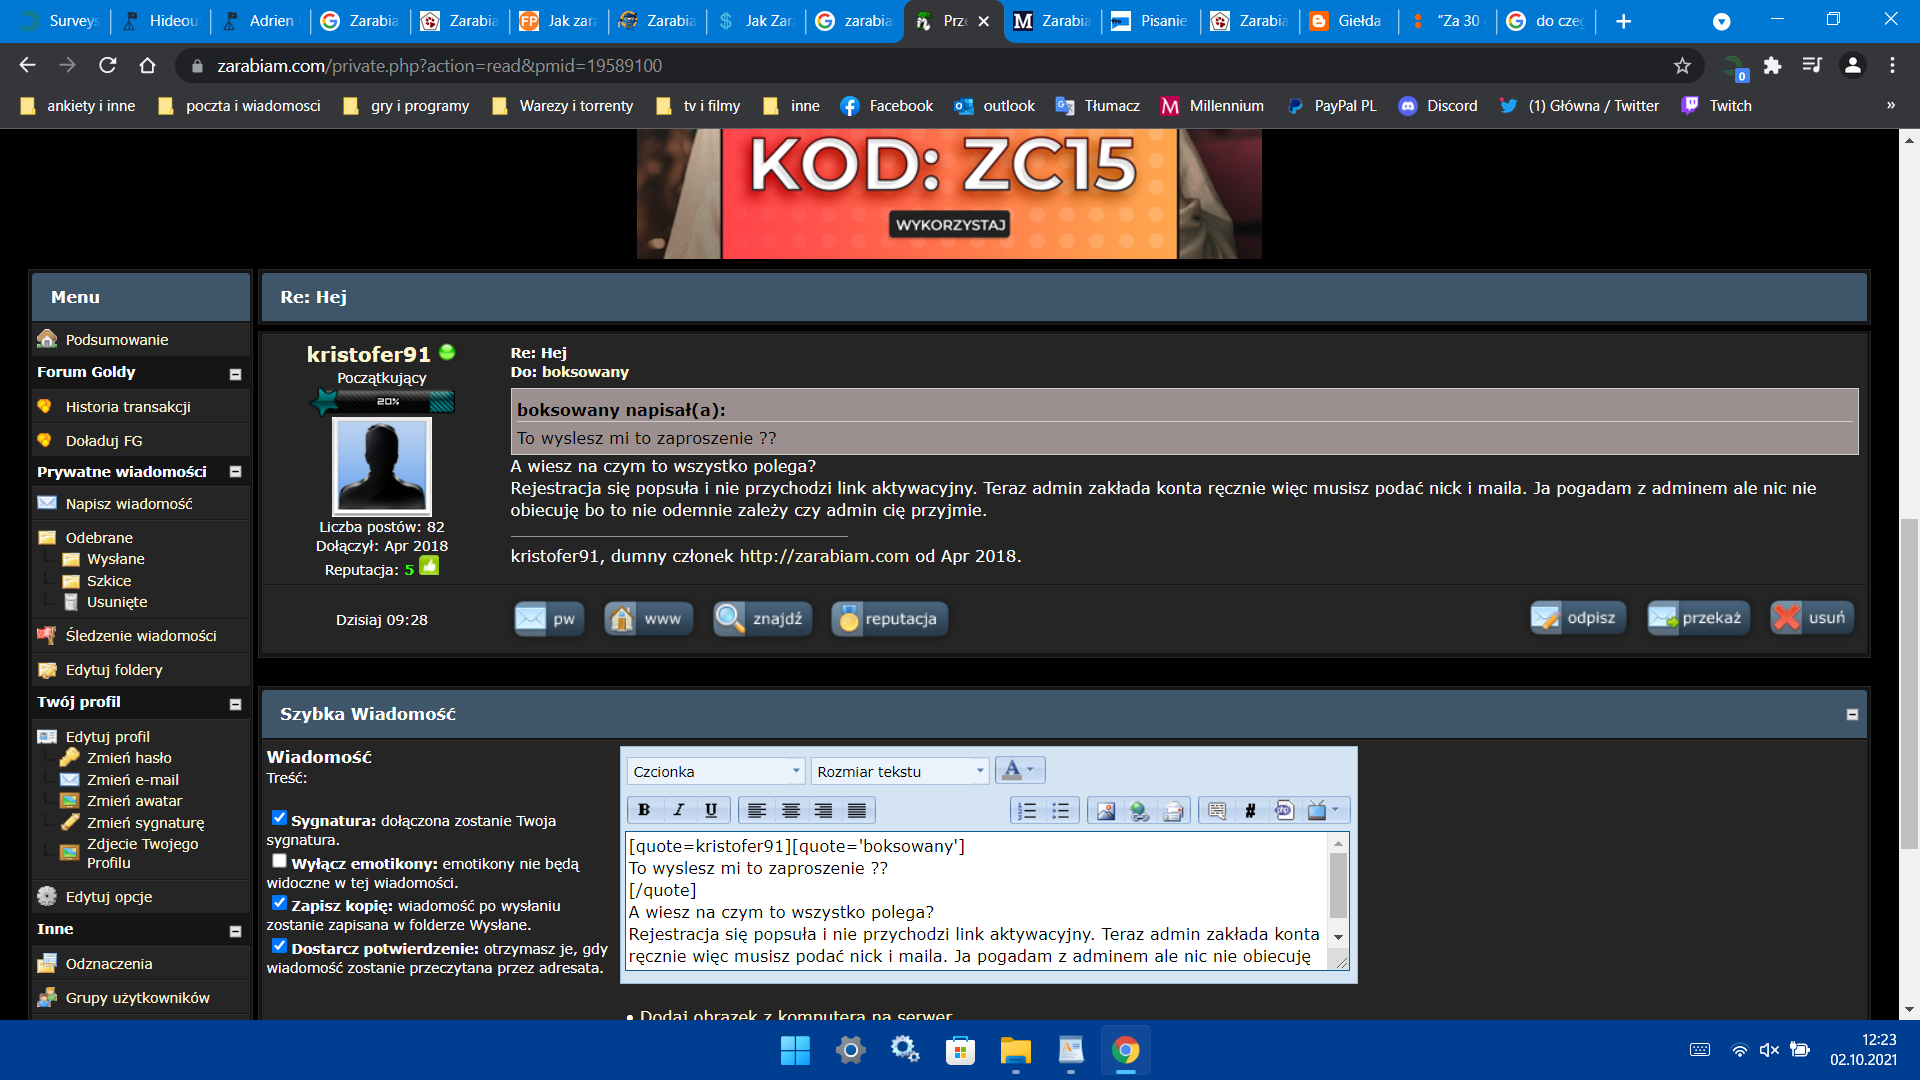Disable the Sygnatura checkbox
Screen dimensions: 1920x1080
[279, 818]
